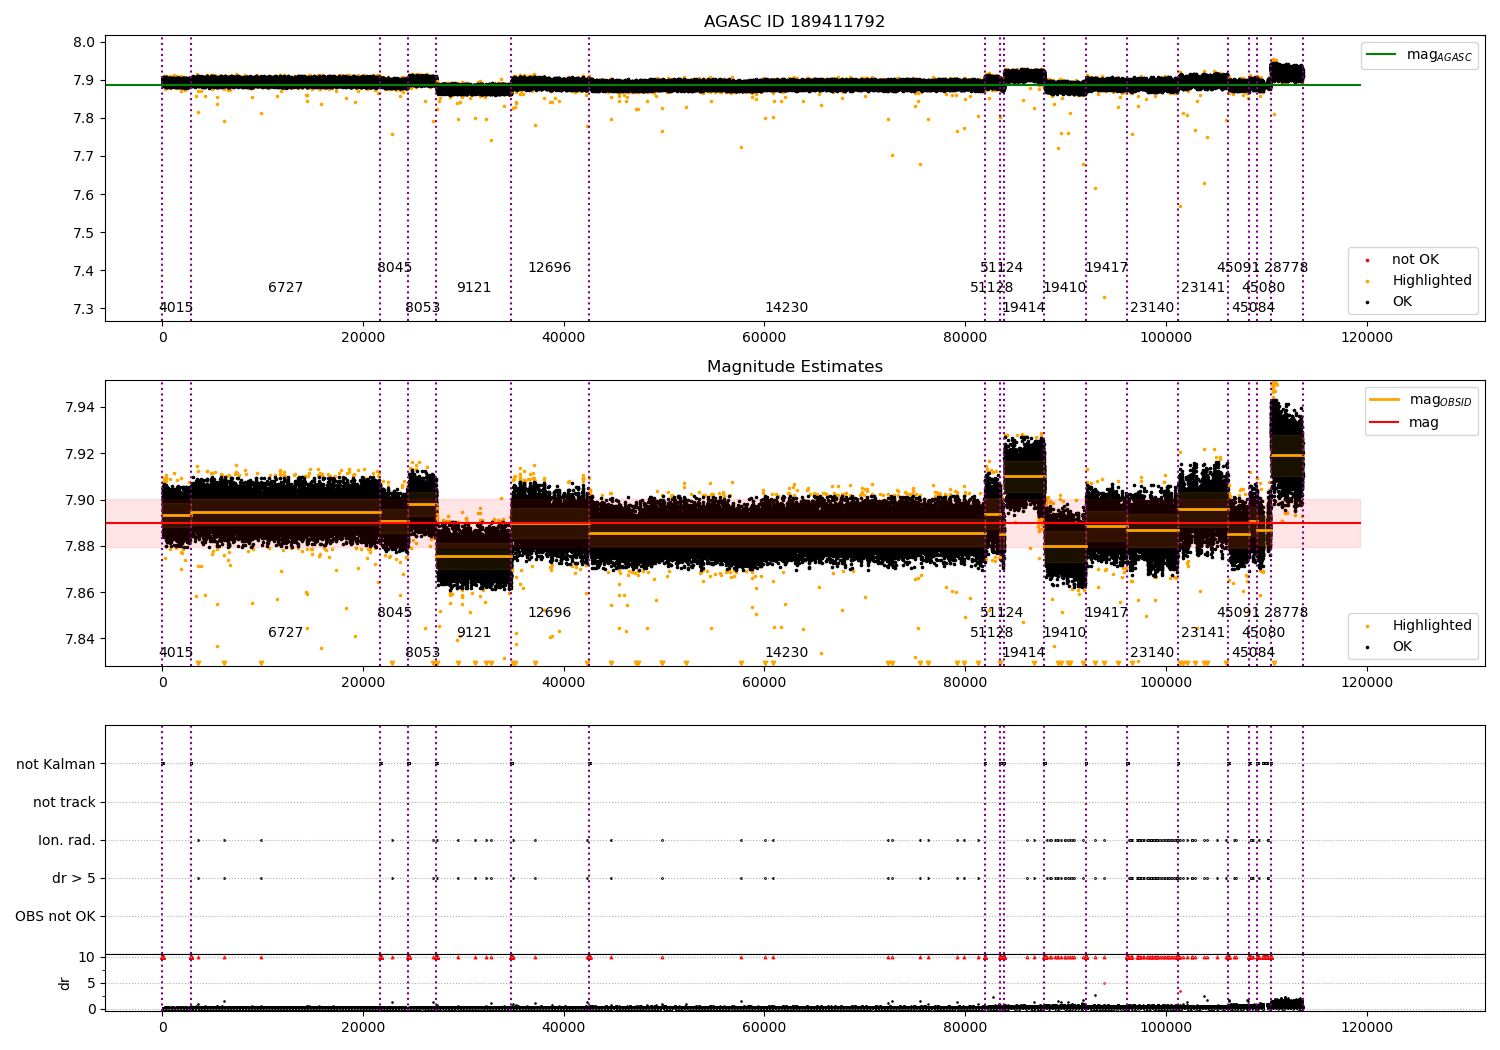Viewport: 1500px width, 1050px height.
Task: Click x-tick 80000 below the bottom plot
Action: pos(965,1028)
